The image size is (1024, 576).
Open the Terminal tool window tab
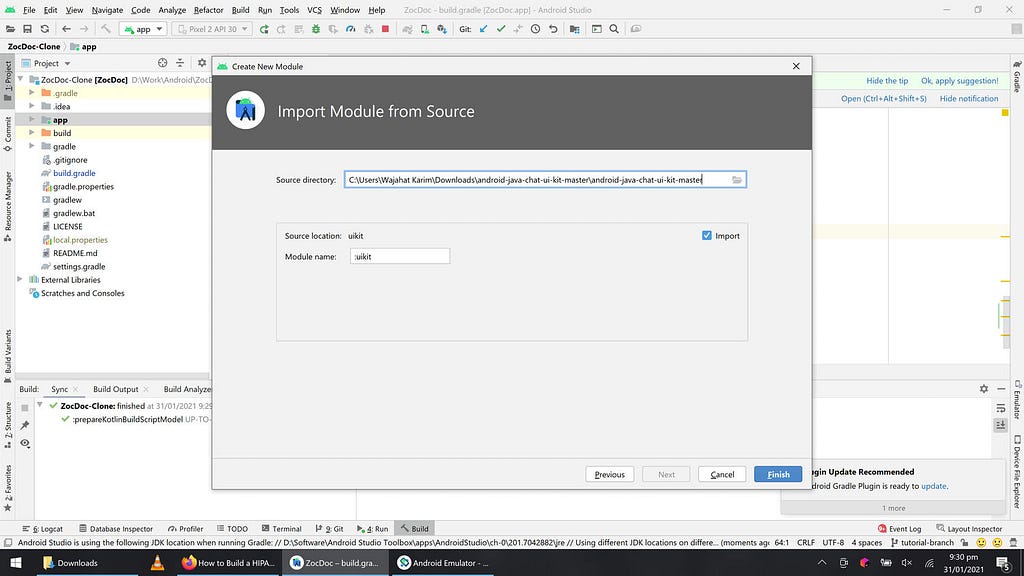281,529
